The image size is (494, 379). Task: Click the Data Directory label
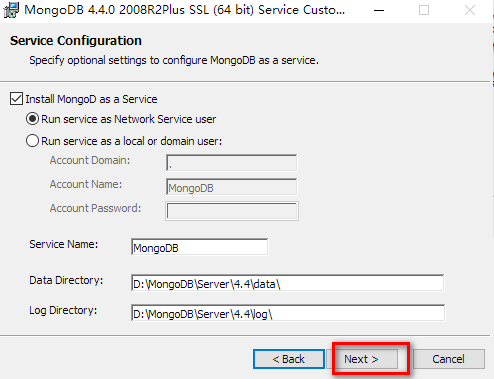pos(66,280)
